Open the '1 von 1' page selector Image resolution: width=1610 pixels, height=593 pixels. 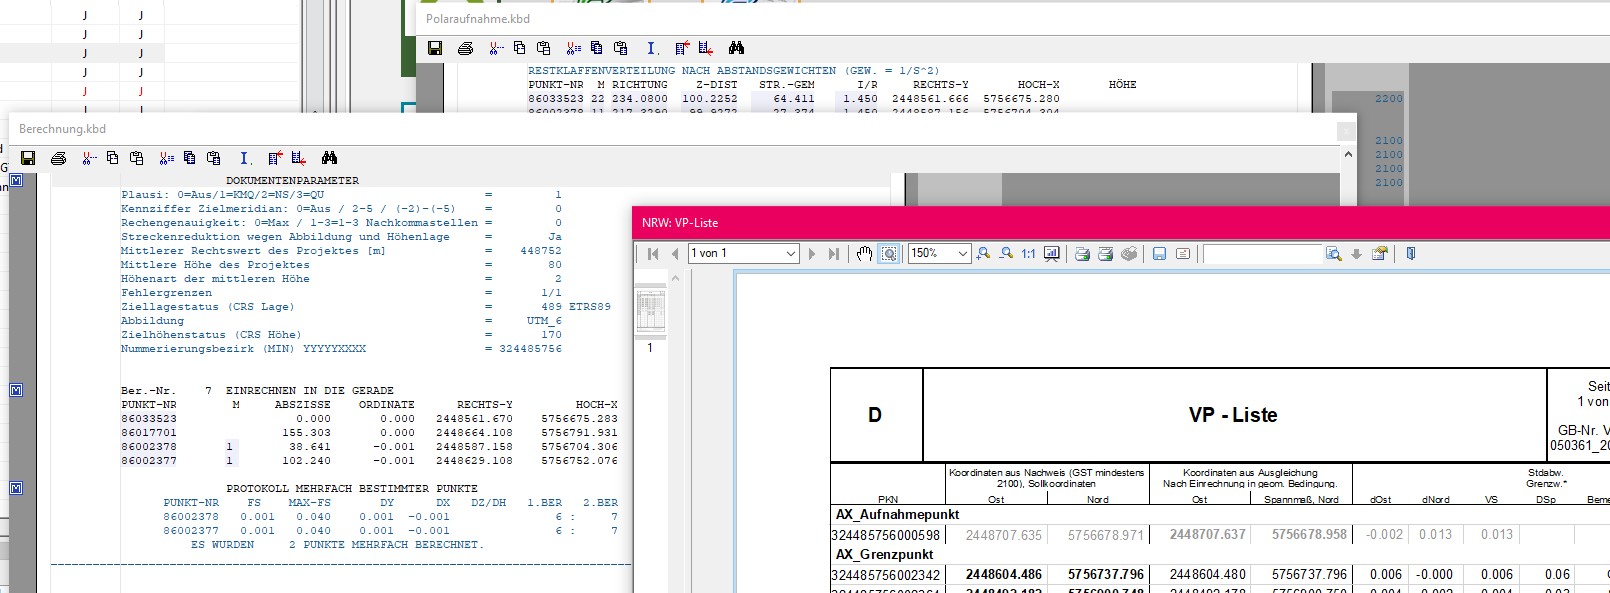790,254
